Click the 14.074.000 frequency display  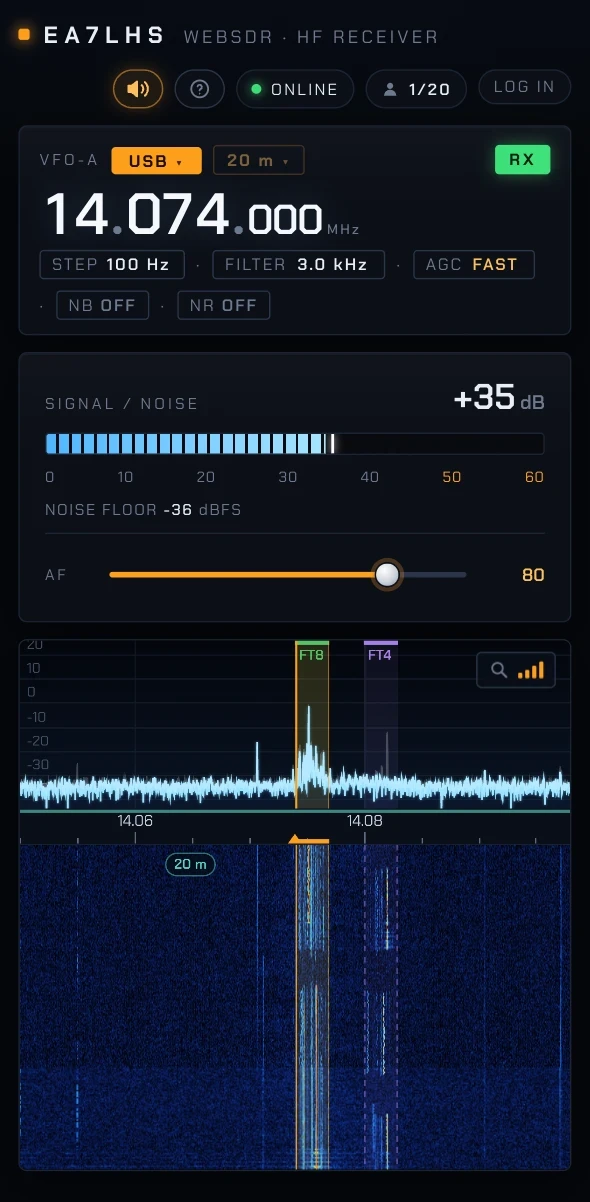[185, 216]
